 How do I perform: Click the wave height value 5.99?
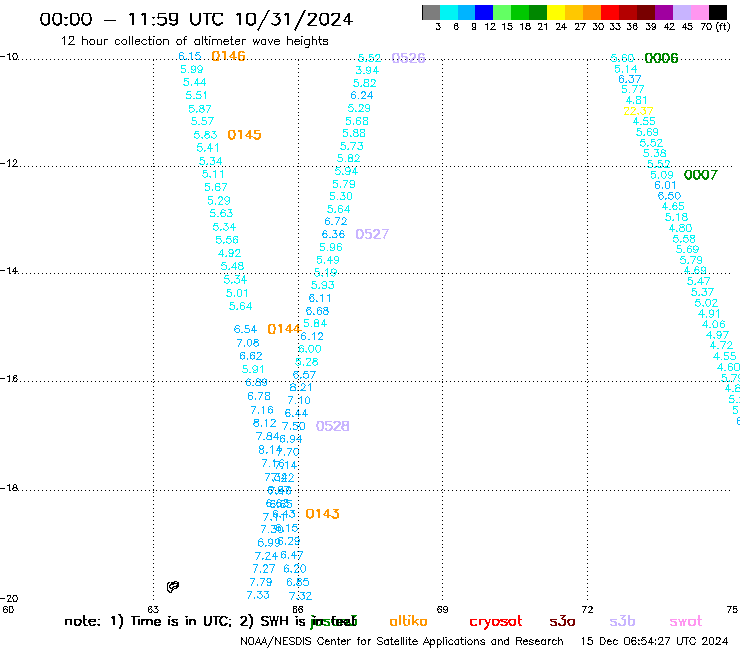tap(192, 69)
